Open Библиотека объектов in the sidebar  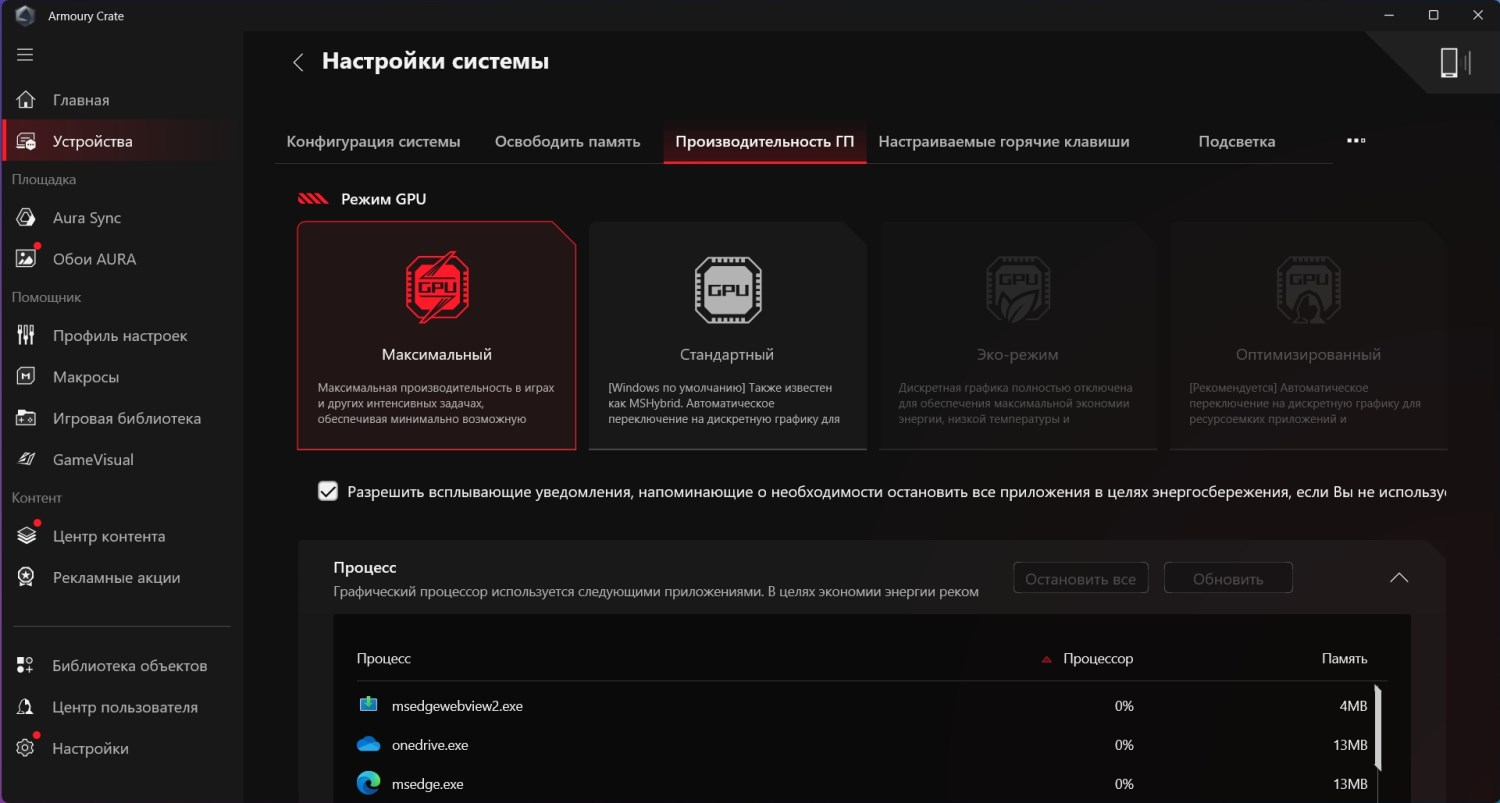click(x=122, y=666)
